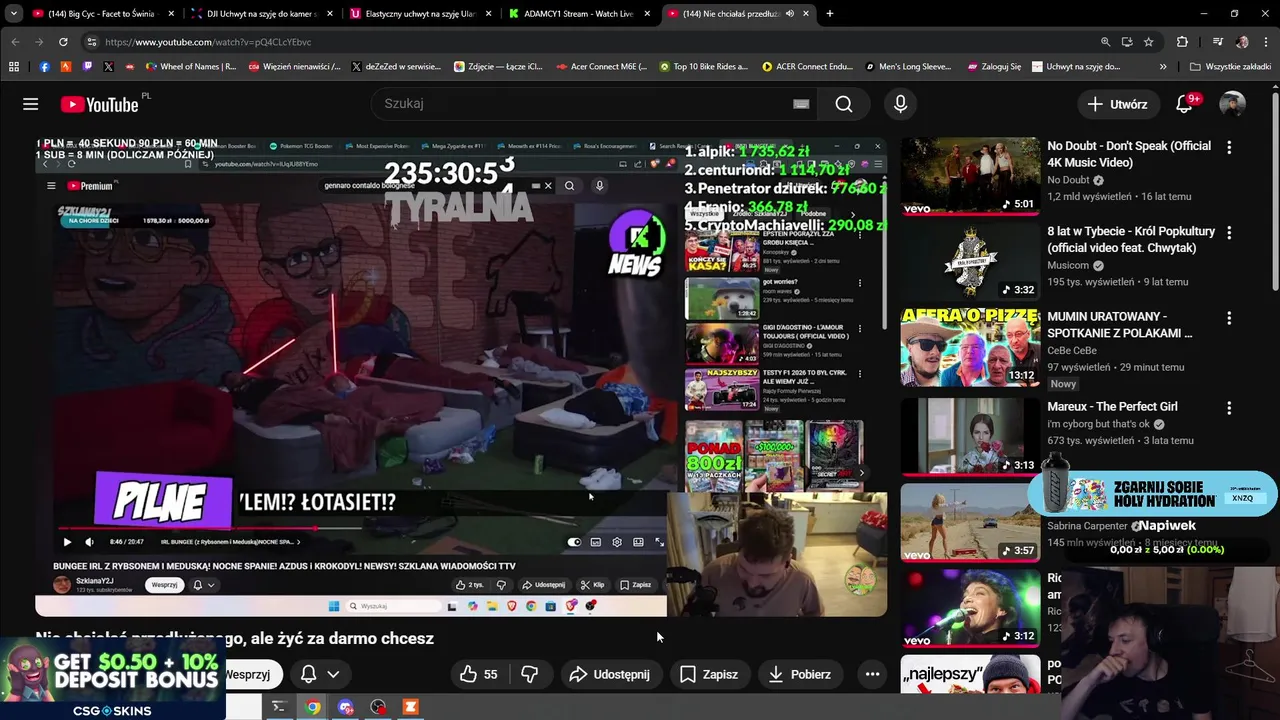Start voice search with the microphone
1280x720 pixels.
point(900,104)
